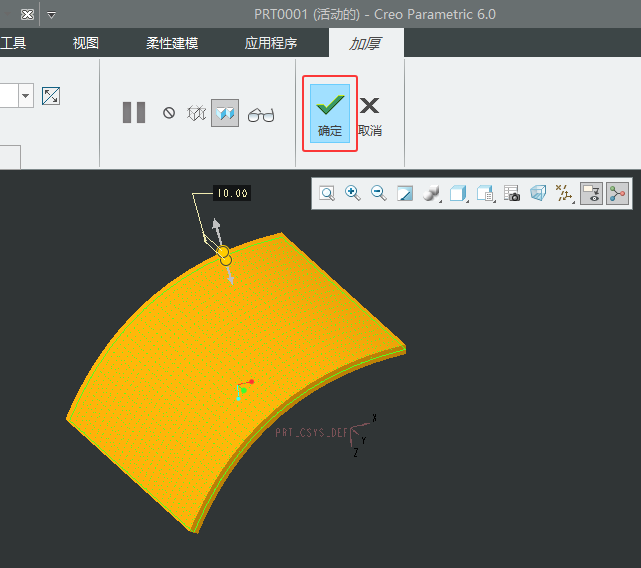Open the view manager camera icon
Screen dimensions: 641x568
pos(511,193)
